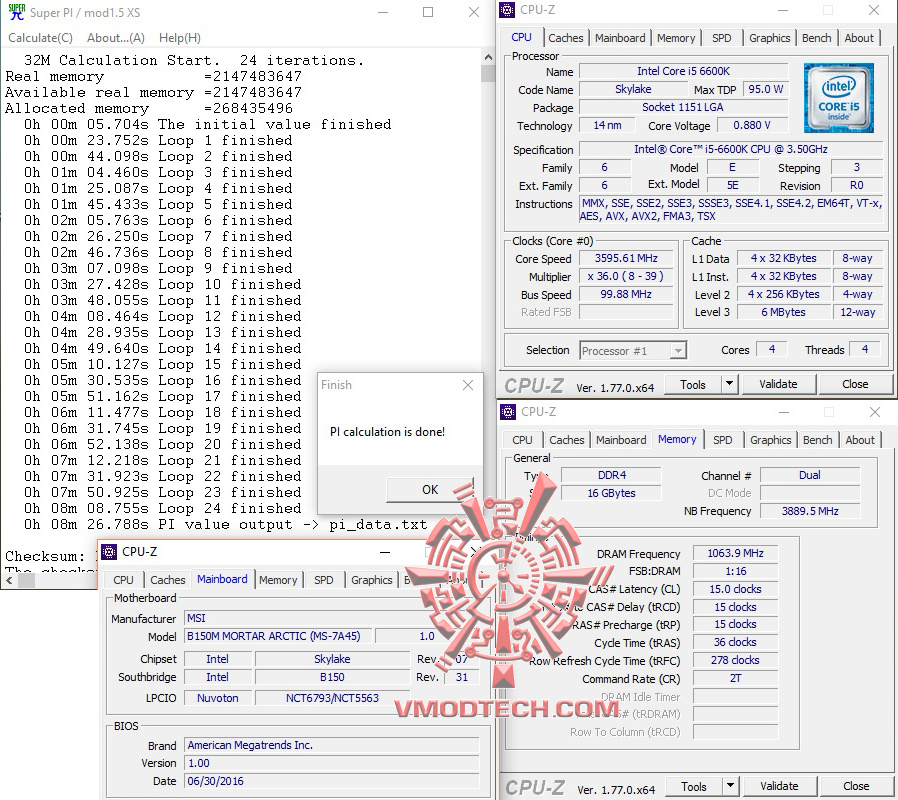The height and width of the screenshot is (800, 898).
Task: Click Close button in top CPU-Z window
Action: 855,384
